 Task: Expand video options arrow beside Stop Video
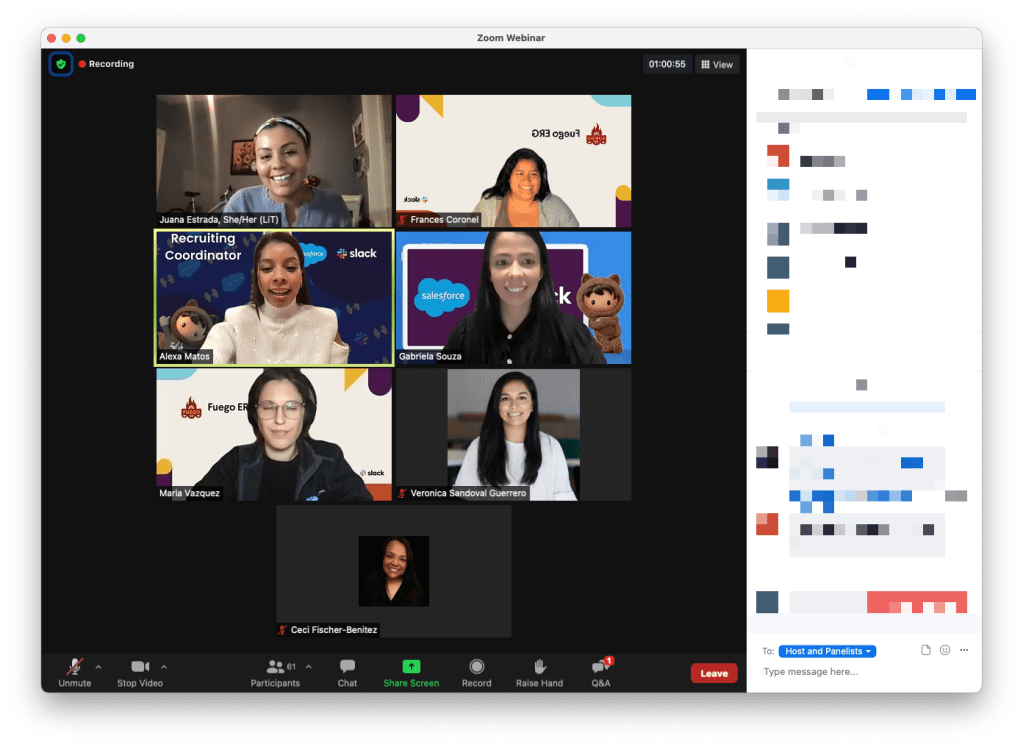(164, 666)
